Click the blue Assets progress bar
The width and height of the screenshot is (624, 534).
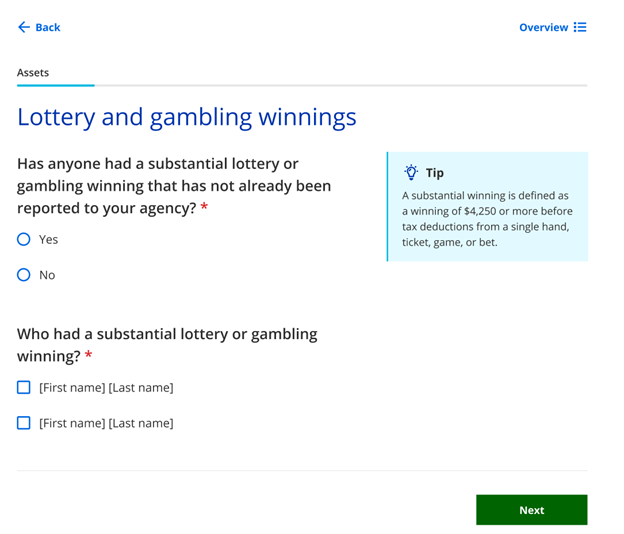(56, 86)
